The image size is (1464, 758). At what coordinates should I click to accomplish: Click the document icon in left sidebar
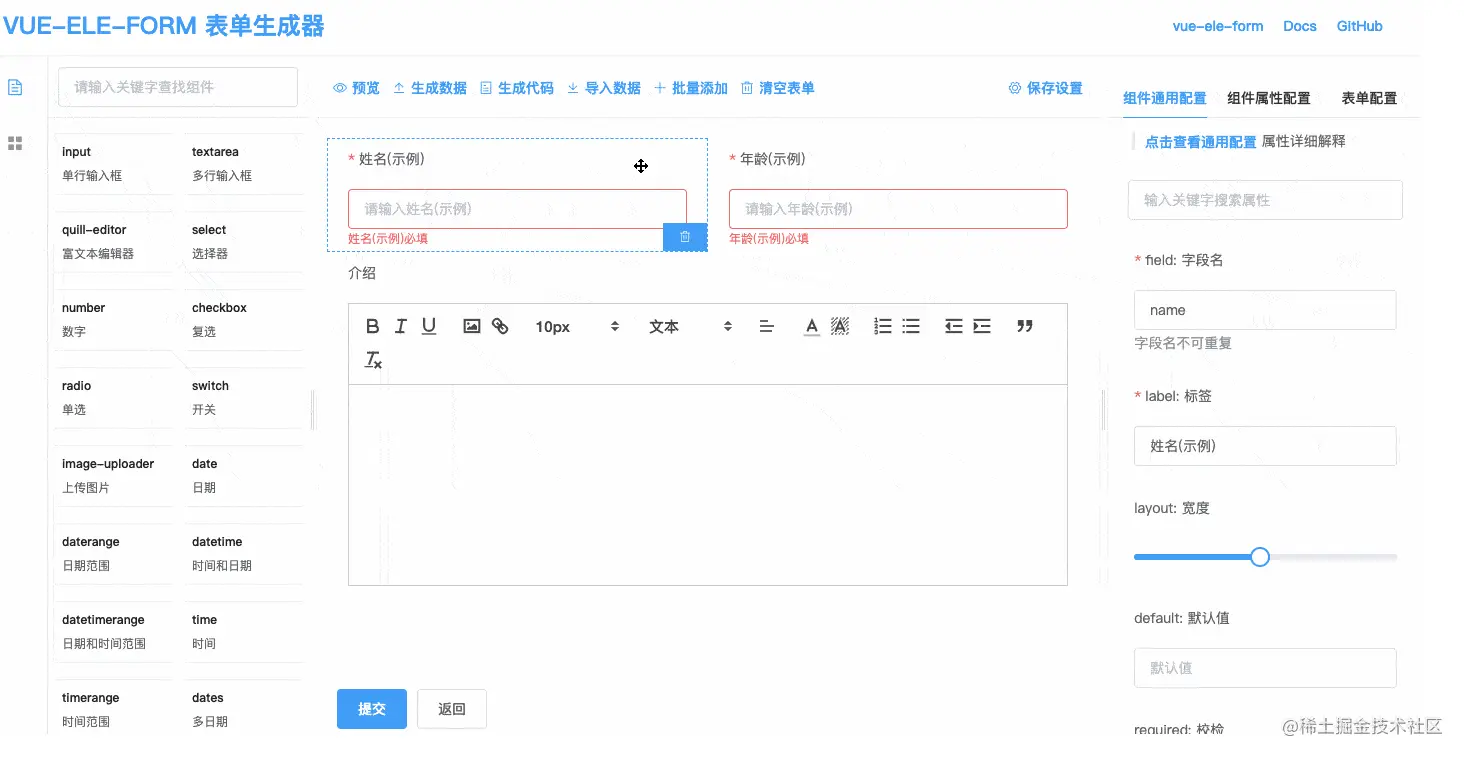click(15, 88)
